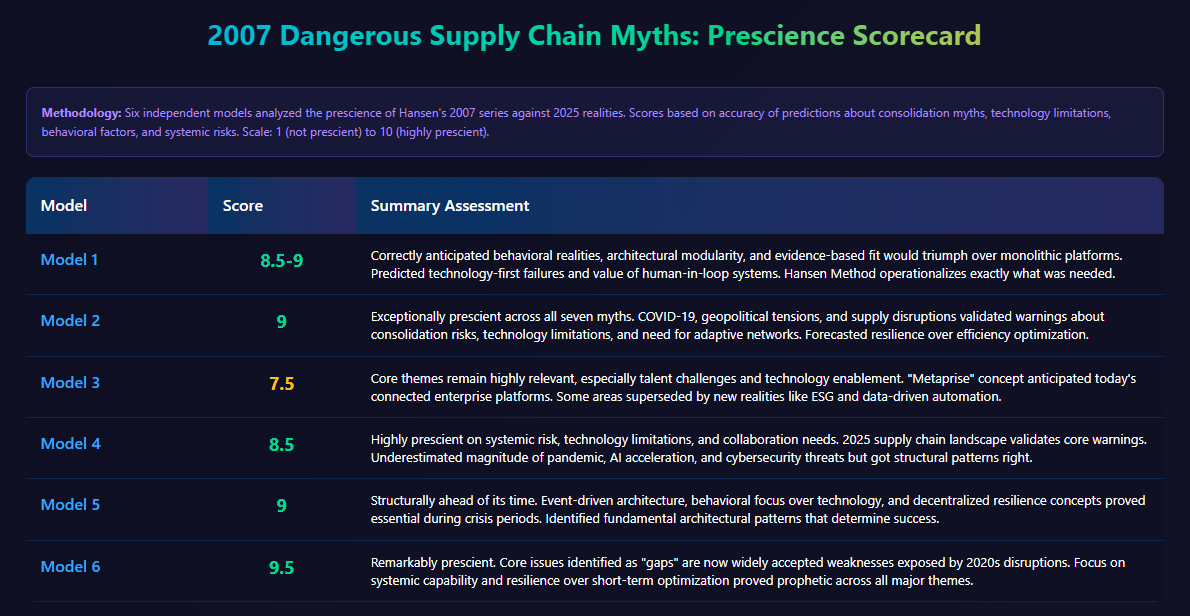This screenshot has height=616, width=1190.
Task: Click the 9.5 score for Model 6
Action: pyautogui.click(x=281, y=568)
